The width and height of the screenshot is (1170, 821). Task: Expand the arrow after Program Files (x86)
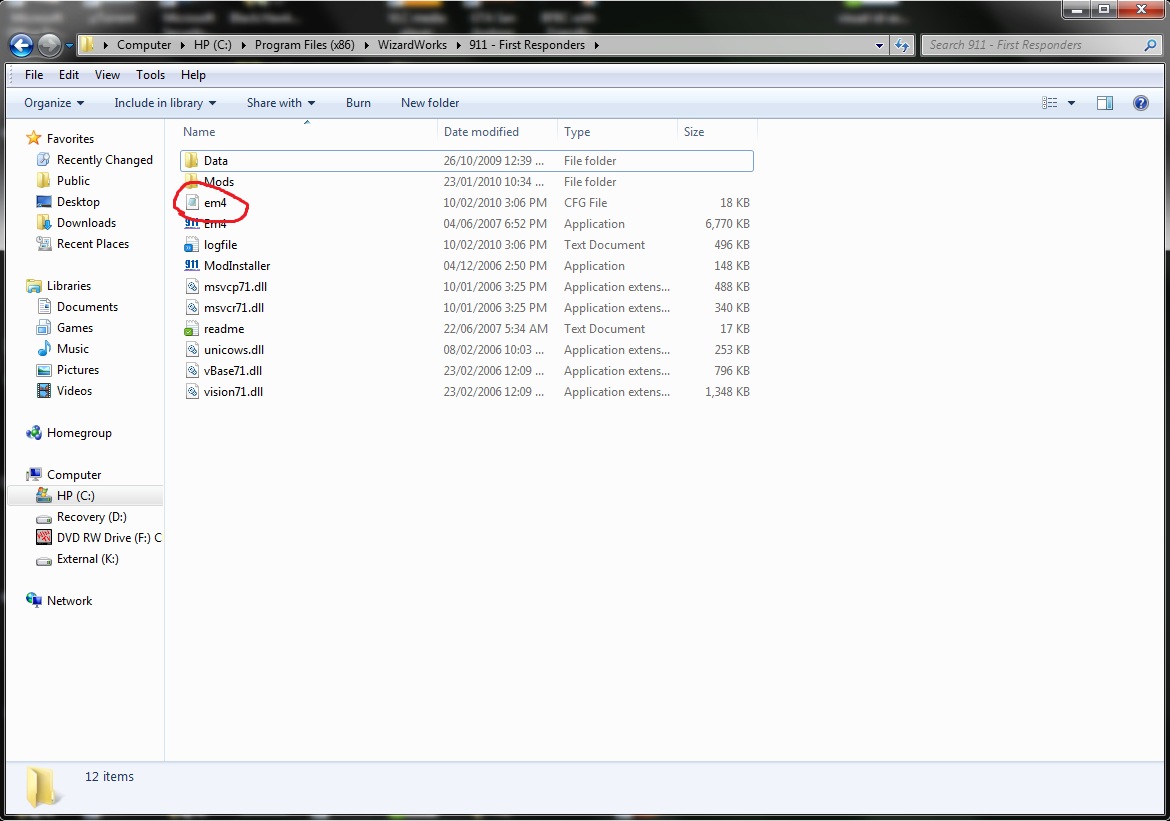[366, 45]
